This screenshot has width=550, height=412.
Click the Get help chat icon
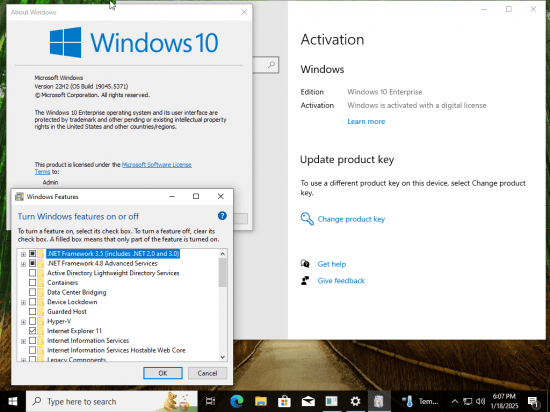(305, 264)
